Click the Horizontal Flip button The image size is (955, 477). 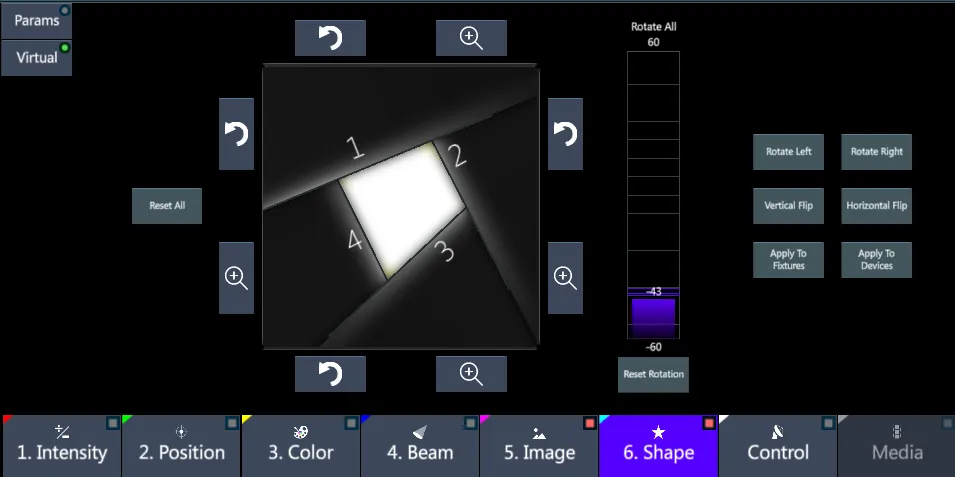(876, 206)
